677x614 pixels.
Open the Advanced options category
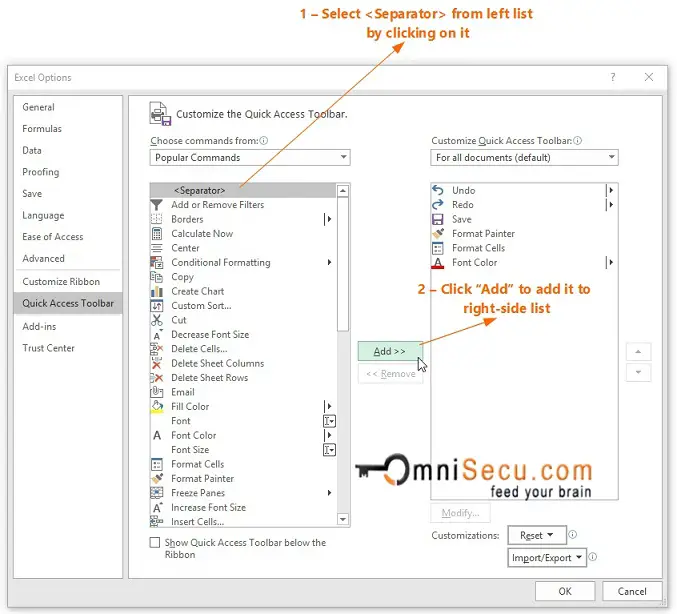[x=43, y=258]
